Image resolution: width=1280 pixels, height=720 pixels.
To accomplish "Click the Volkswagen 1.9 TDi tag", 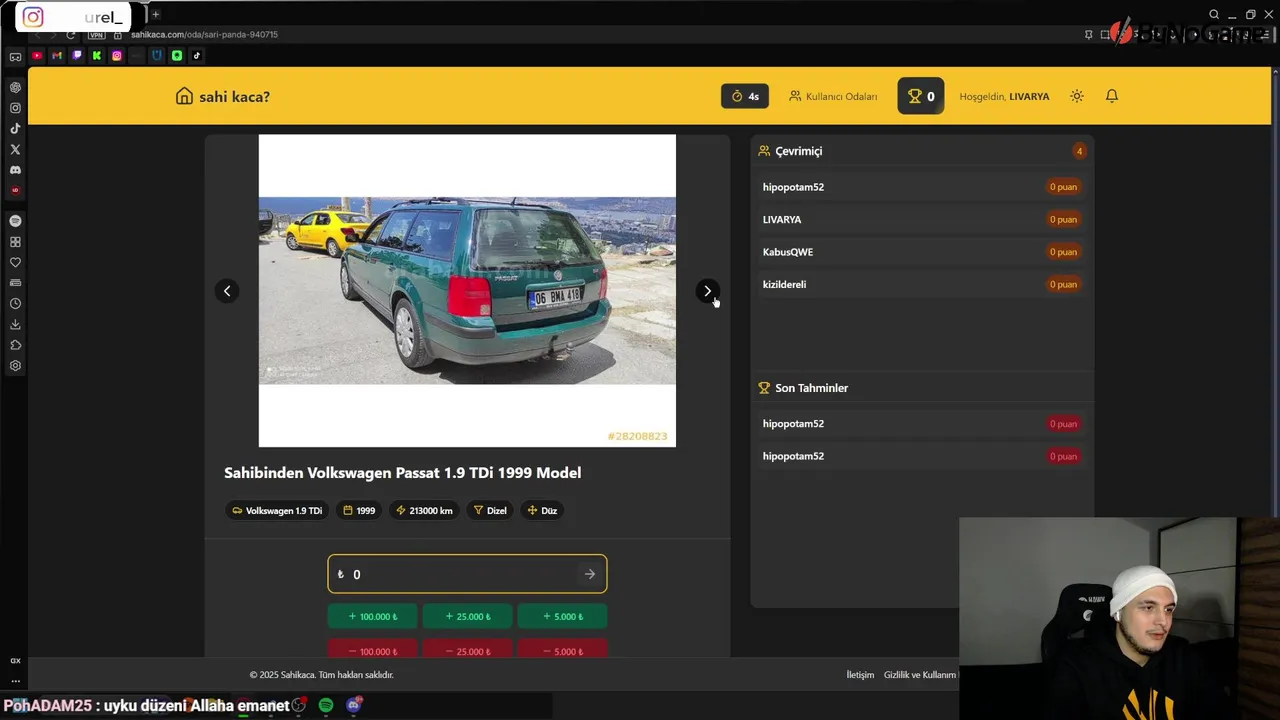I will [277, 510].
